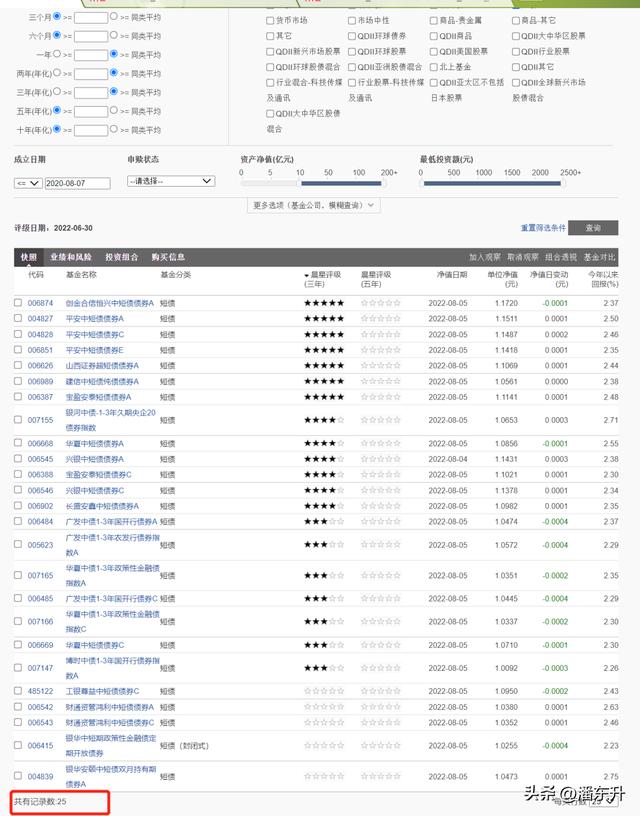This screenshot has width=640, height=816.
Task: Open fund 平安中短债债券A
Action: click(x=95, y=318)
